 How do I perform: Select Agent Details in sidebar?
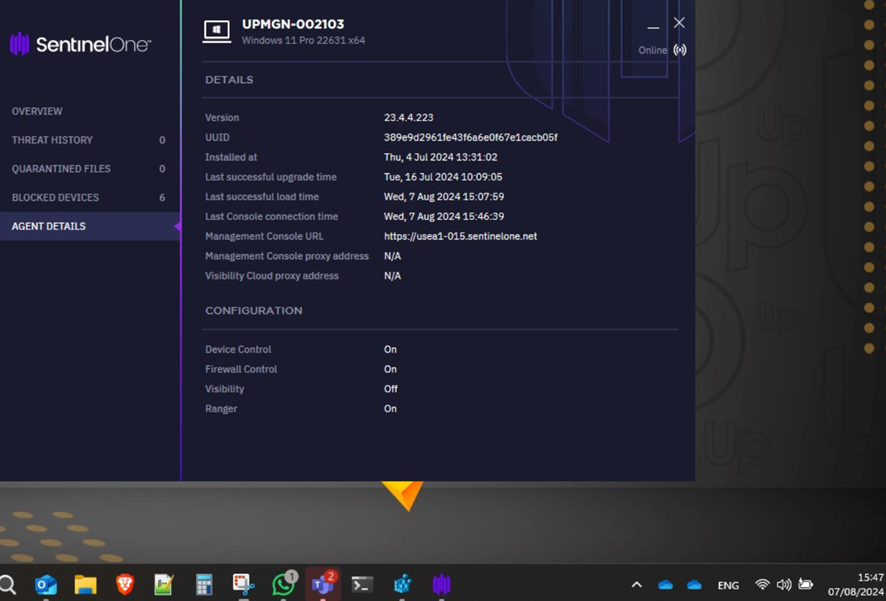(49, 227)
